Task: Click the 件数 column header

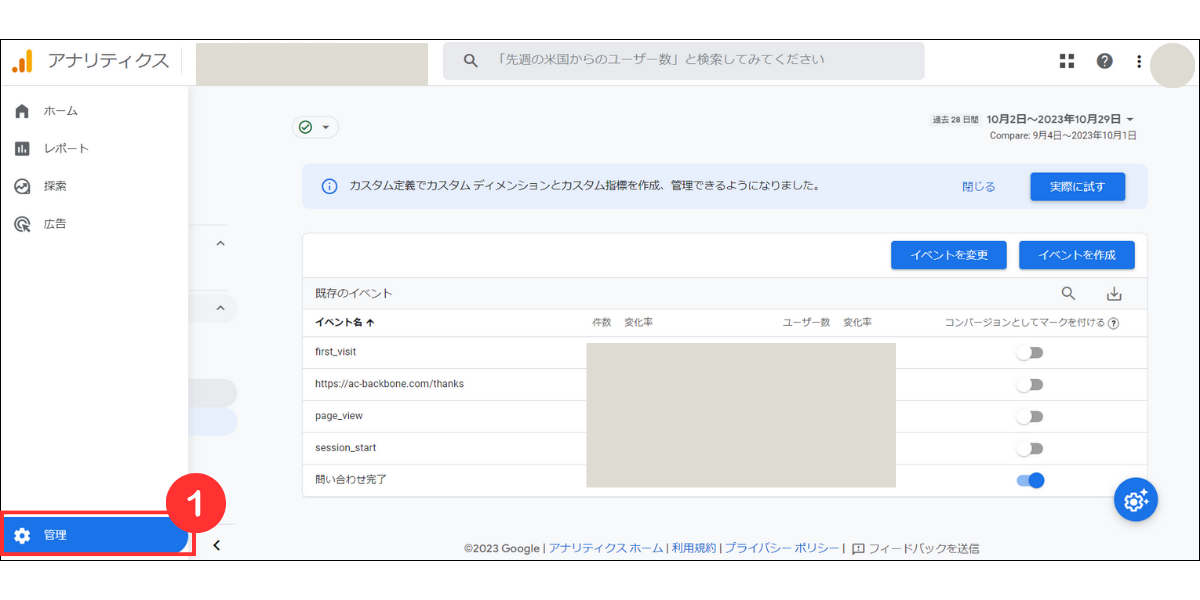Action: click(x=601, y=322)
